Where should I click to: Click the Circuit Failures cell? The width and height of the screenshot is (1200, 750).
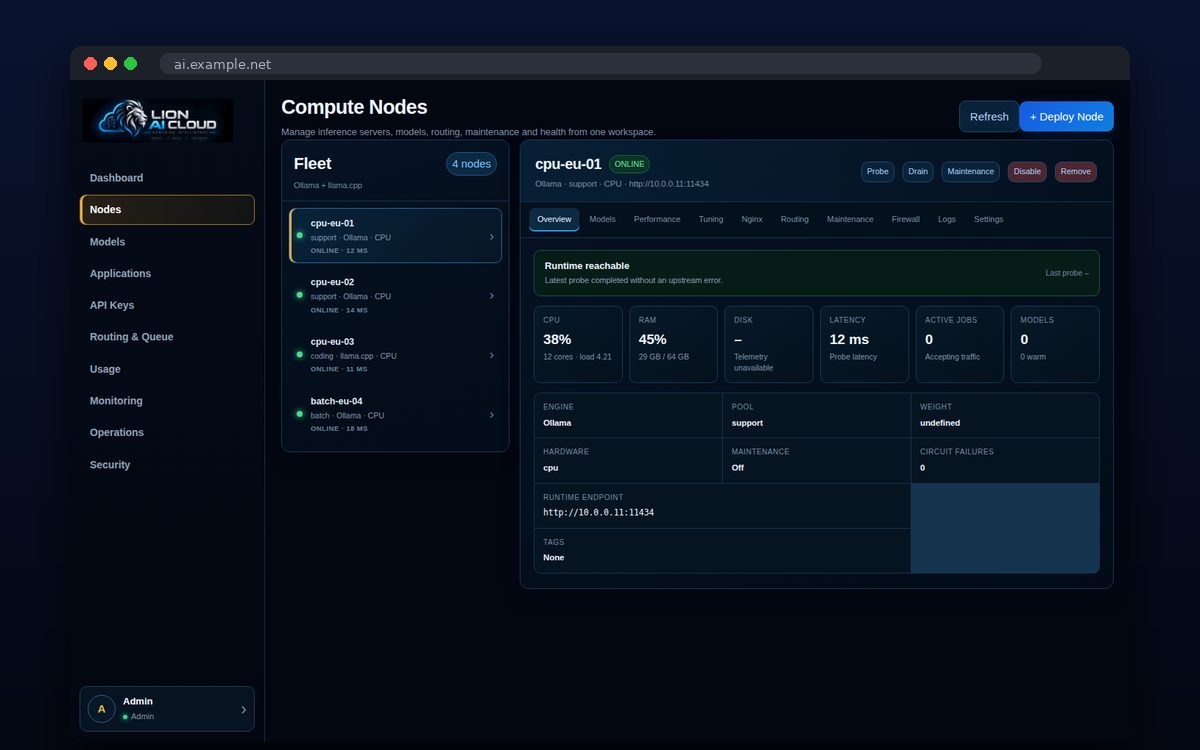click(1005, 460)
